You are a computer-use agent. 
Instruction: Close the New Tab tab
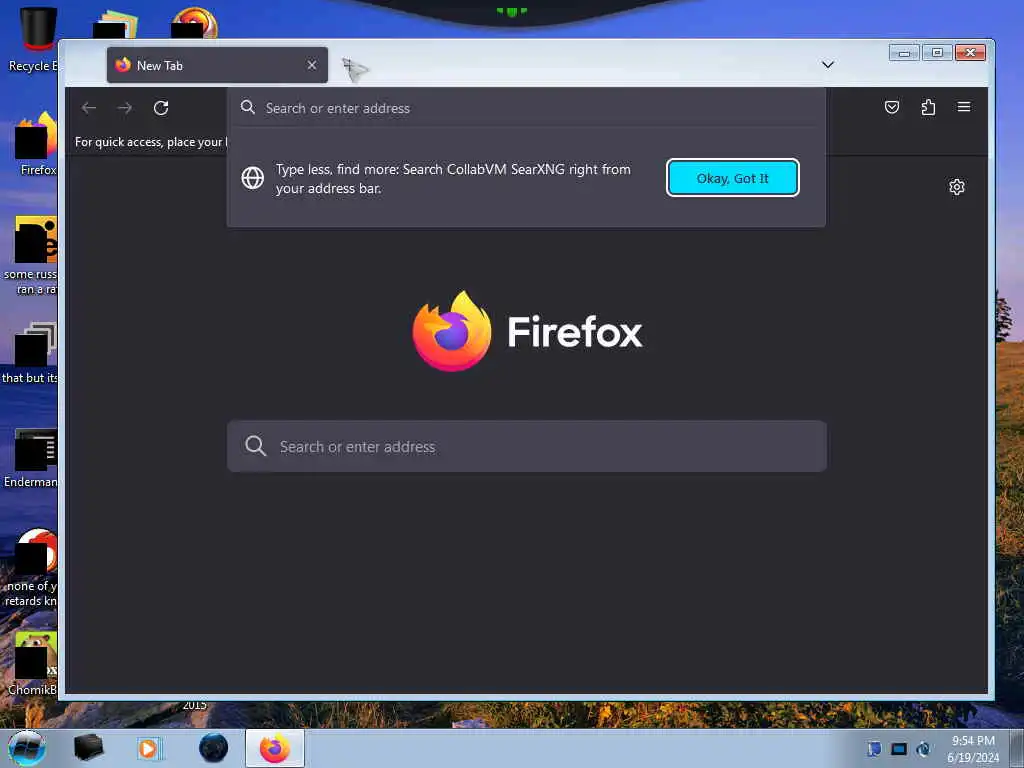tap(312, 65)
